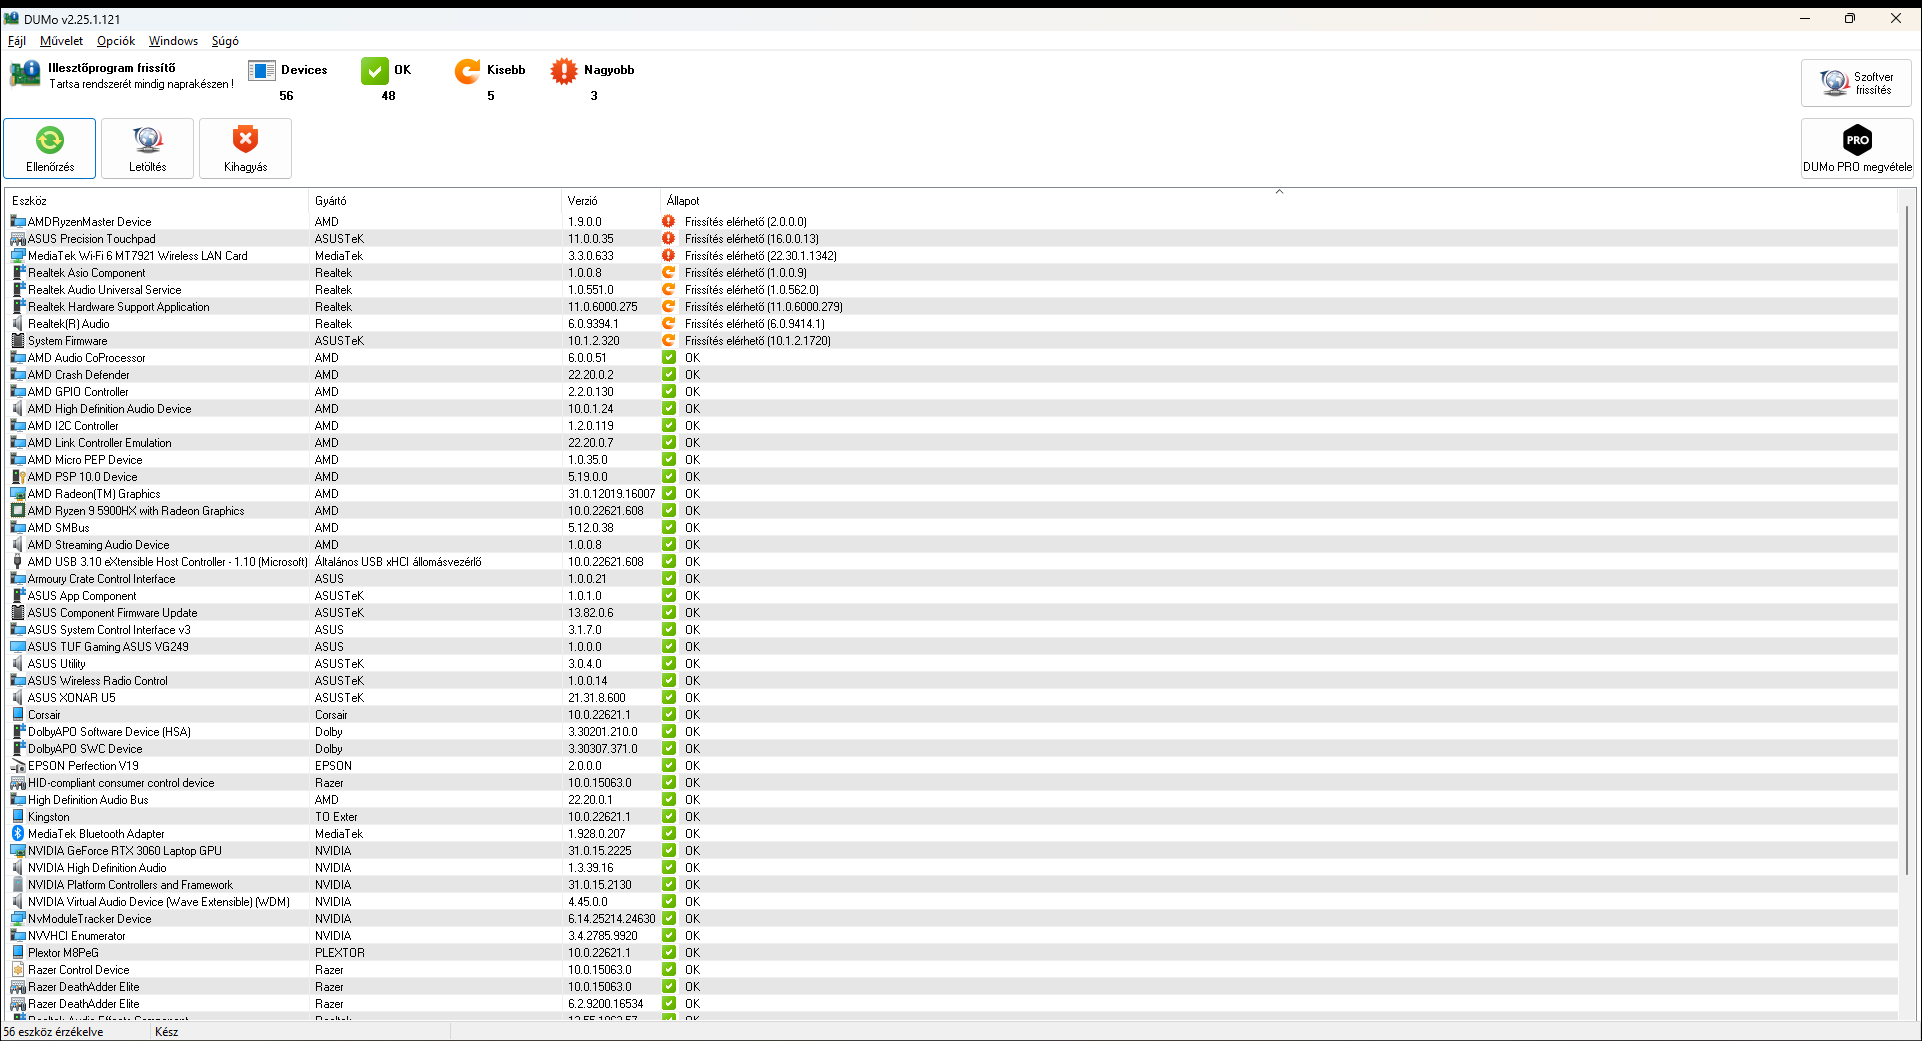Open the Művelet menu
This screenshot has height=1041, width=1922.
pyautogui.click(x=61, y=41)
